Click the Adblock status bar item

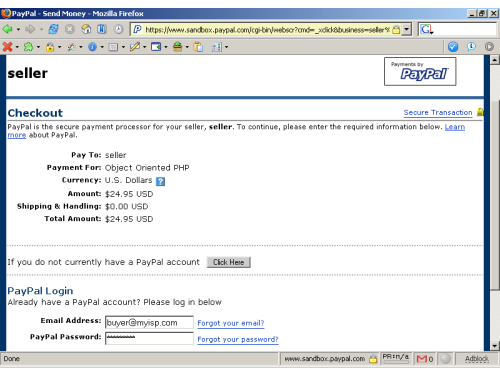pos(477,359)
